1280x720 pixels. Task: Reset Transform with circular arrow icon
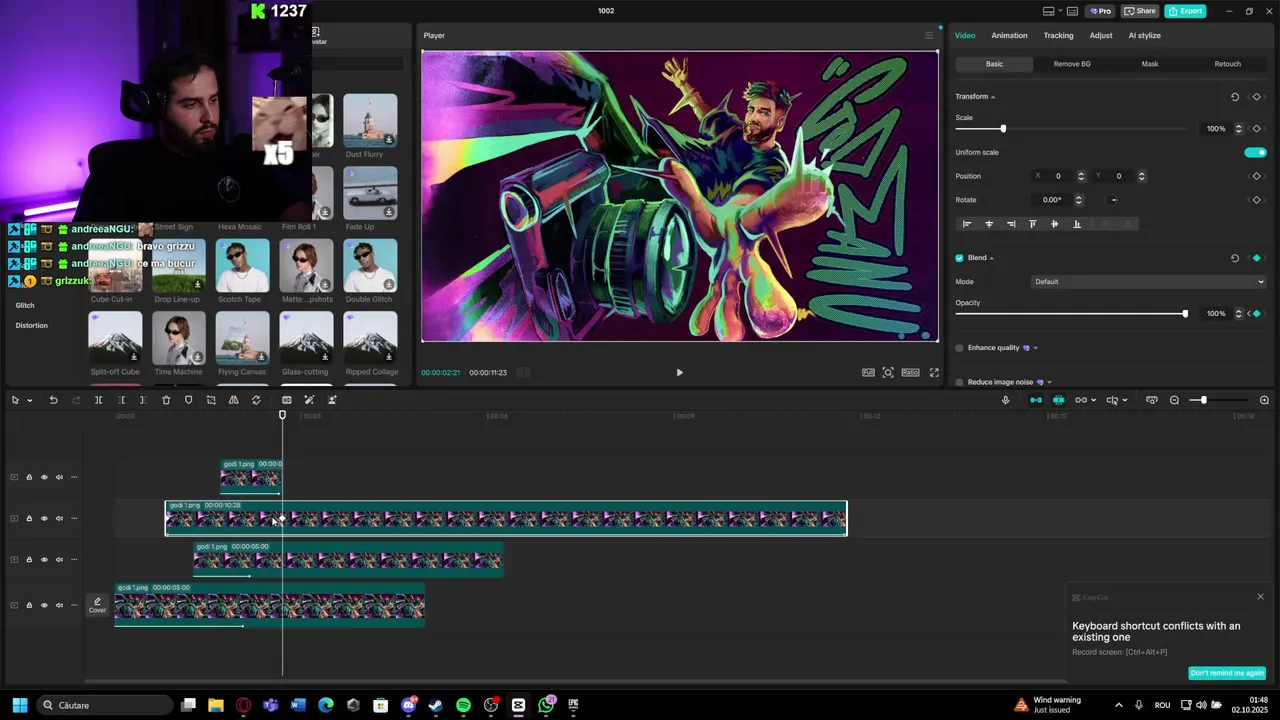pos(1234,97)
